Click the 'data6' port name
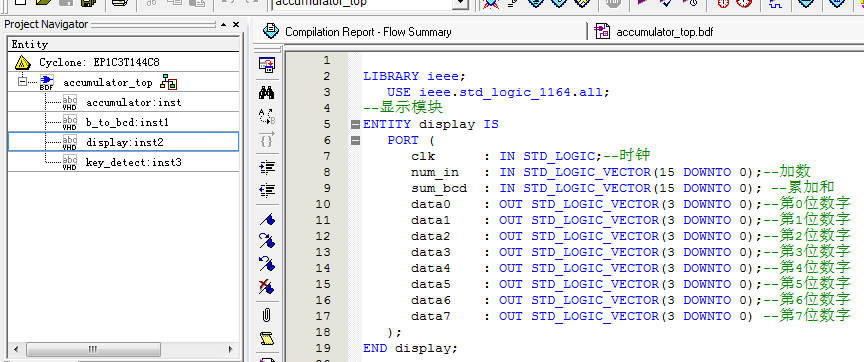Image resolution: width=864 pixels, height=362 pixels. [431, 300]
